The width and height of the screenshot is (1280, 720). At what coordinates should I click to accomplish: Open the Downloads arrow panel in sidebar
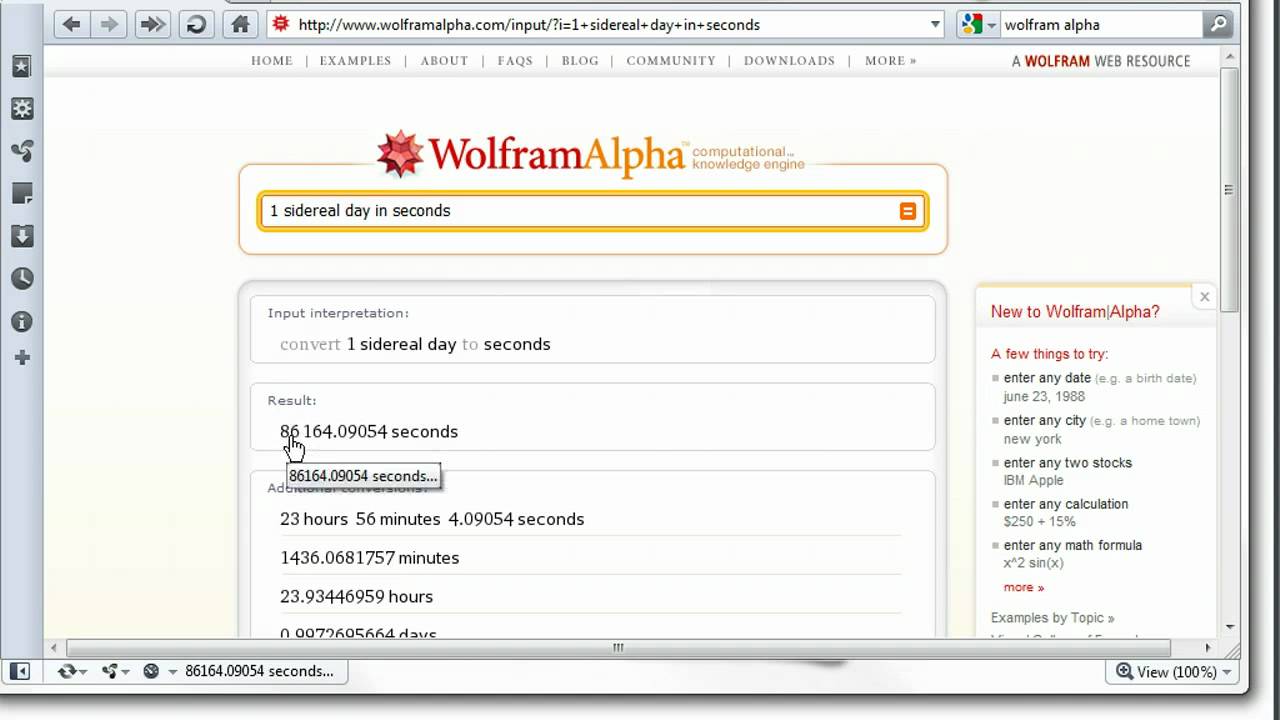tap(22, 236)
